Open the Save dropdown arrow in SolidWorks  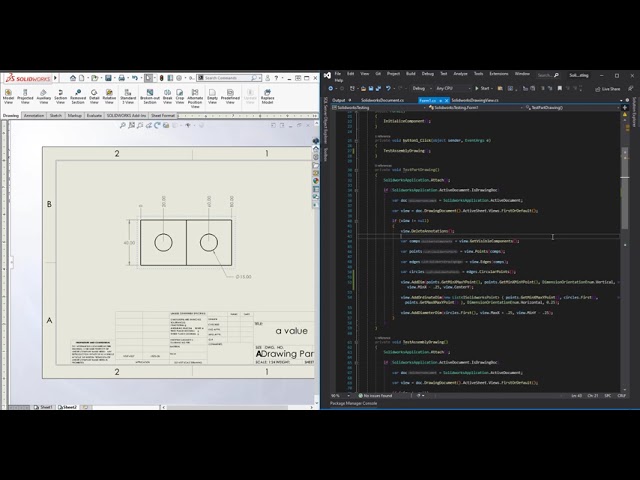(x=114, y=78)
